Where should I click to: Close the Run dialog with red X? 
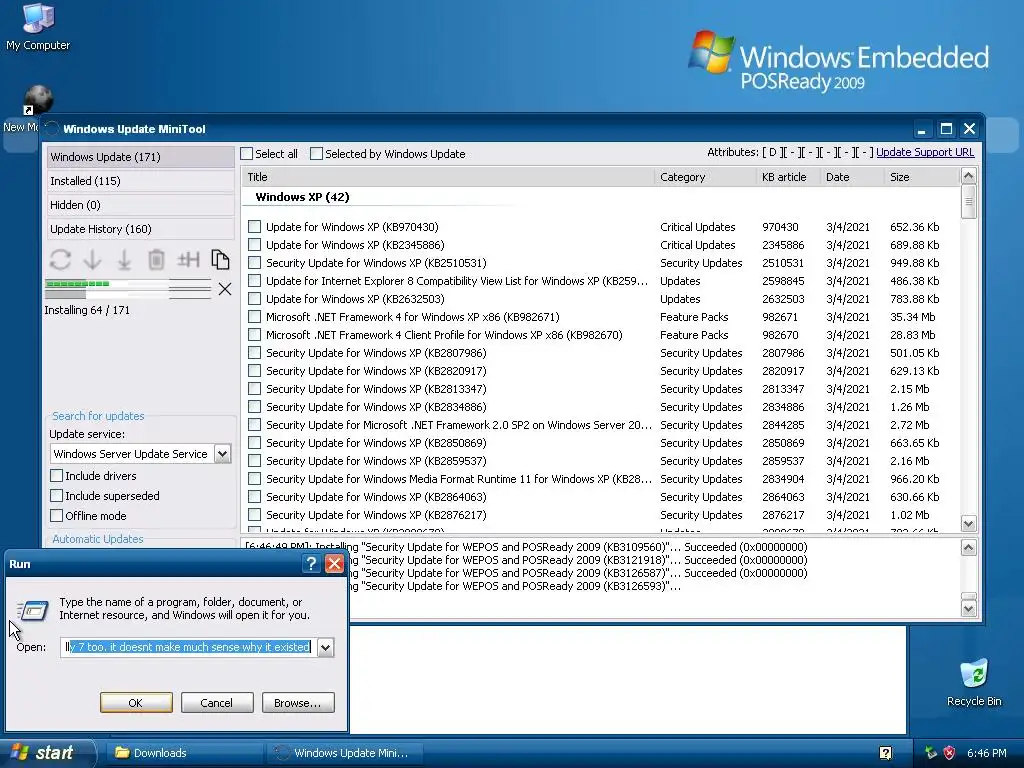(x=334, y=564)
